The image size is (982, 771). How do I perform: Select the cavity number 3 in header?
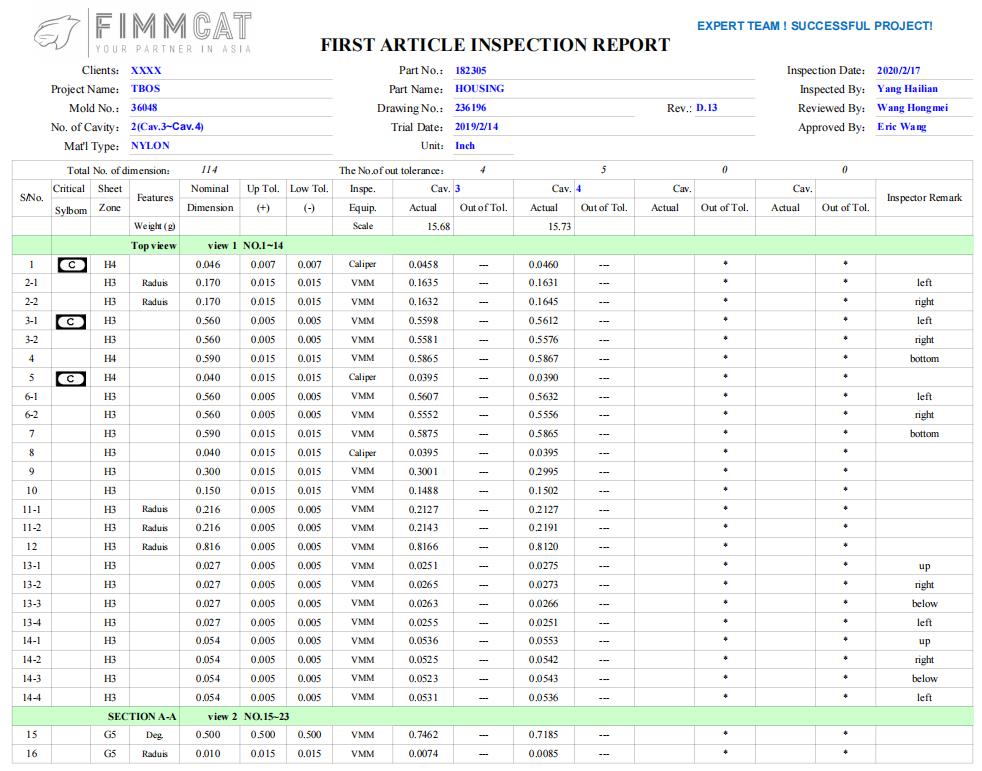(457, 189)
